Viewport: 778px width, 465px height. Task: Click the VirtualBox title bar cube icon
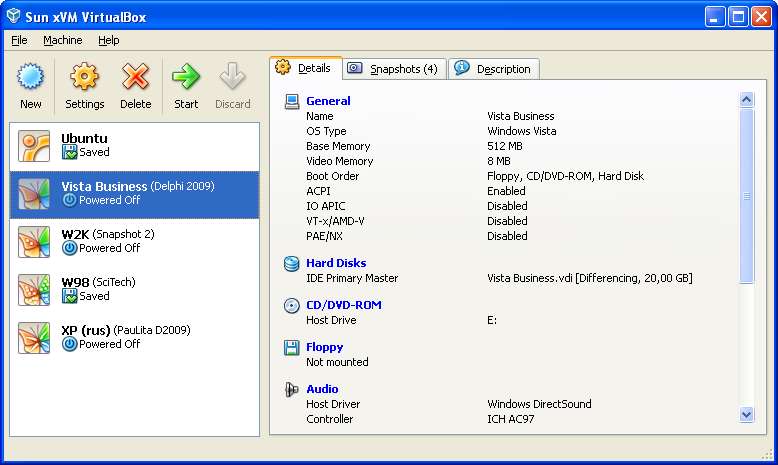coord(13,16)
